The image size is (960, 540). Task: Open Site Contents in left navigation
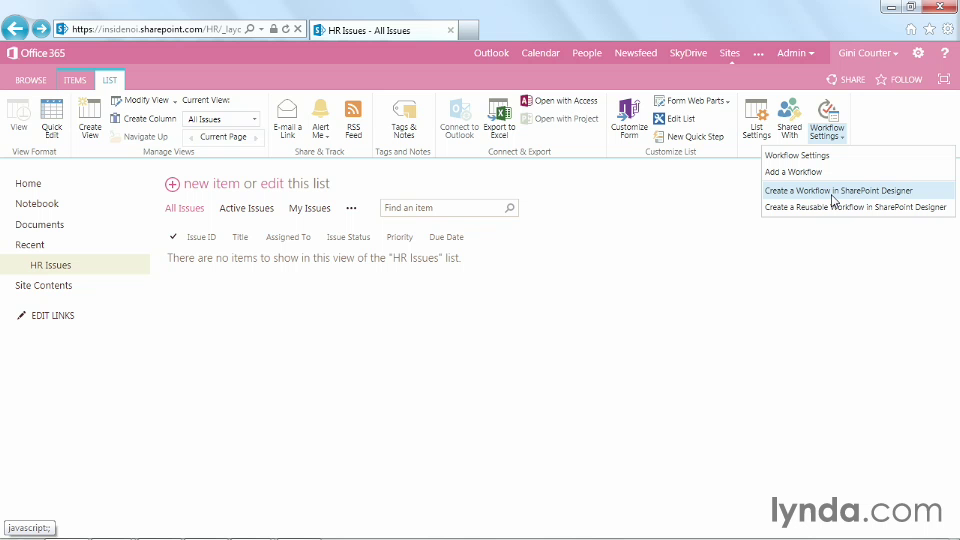(x=43, y=285)
